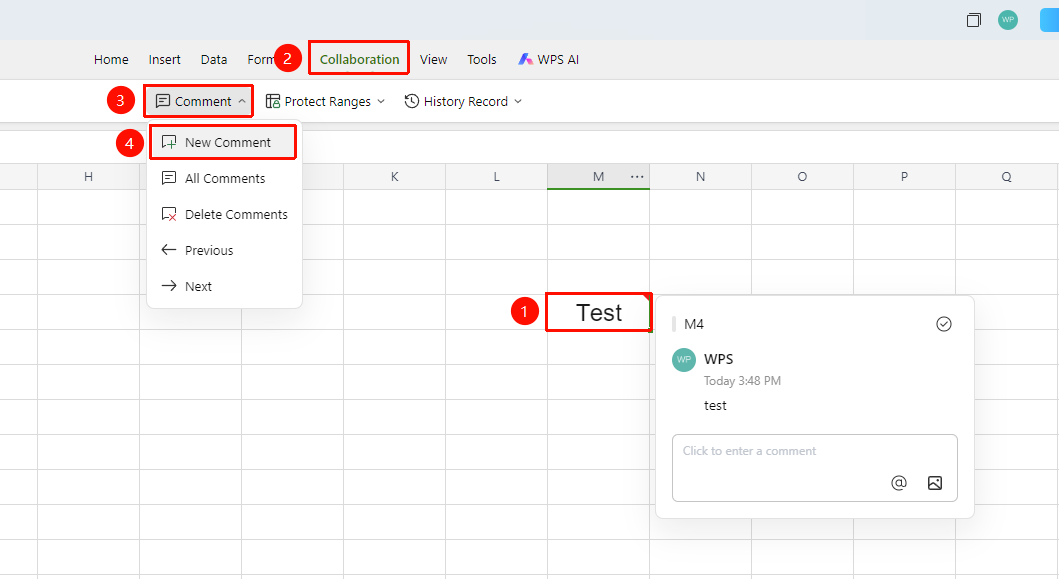
Task: Insert an @ mention in the comment
Action: point(898,483)
